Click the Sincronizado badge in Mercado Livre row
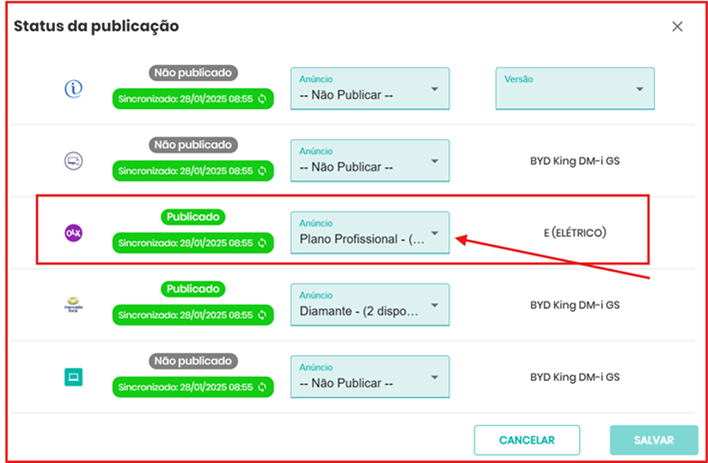This screenshot has width=708, height=463. pos(193,315)
